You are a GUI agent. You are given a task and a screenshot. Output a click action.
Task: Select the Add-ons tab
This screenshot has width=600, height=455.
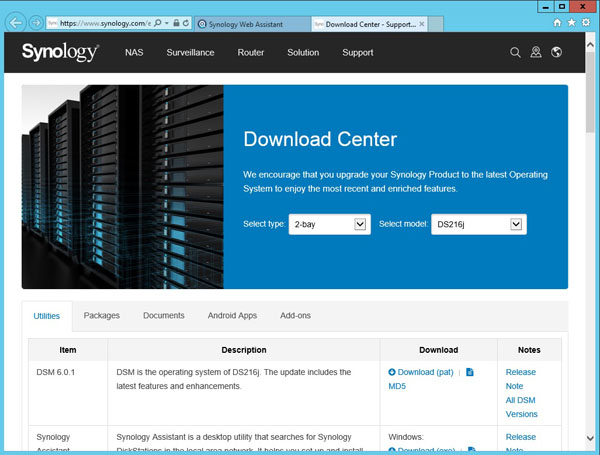point(295,316)
